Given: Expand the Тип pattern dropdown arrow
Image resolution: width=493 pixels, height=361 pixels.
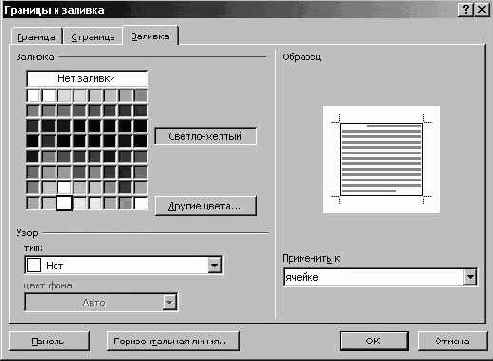Looking at the screenshot, I should (x=215, y=265).
